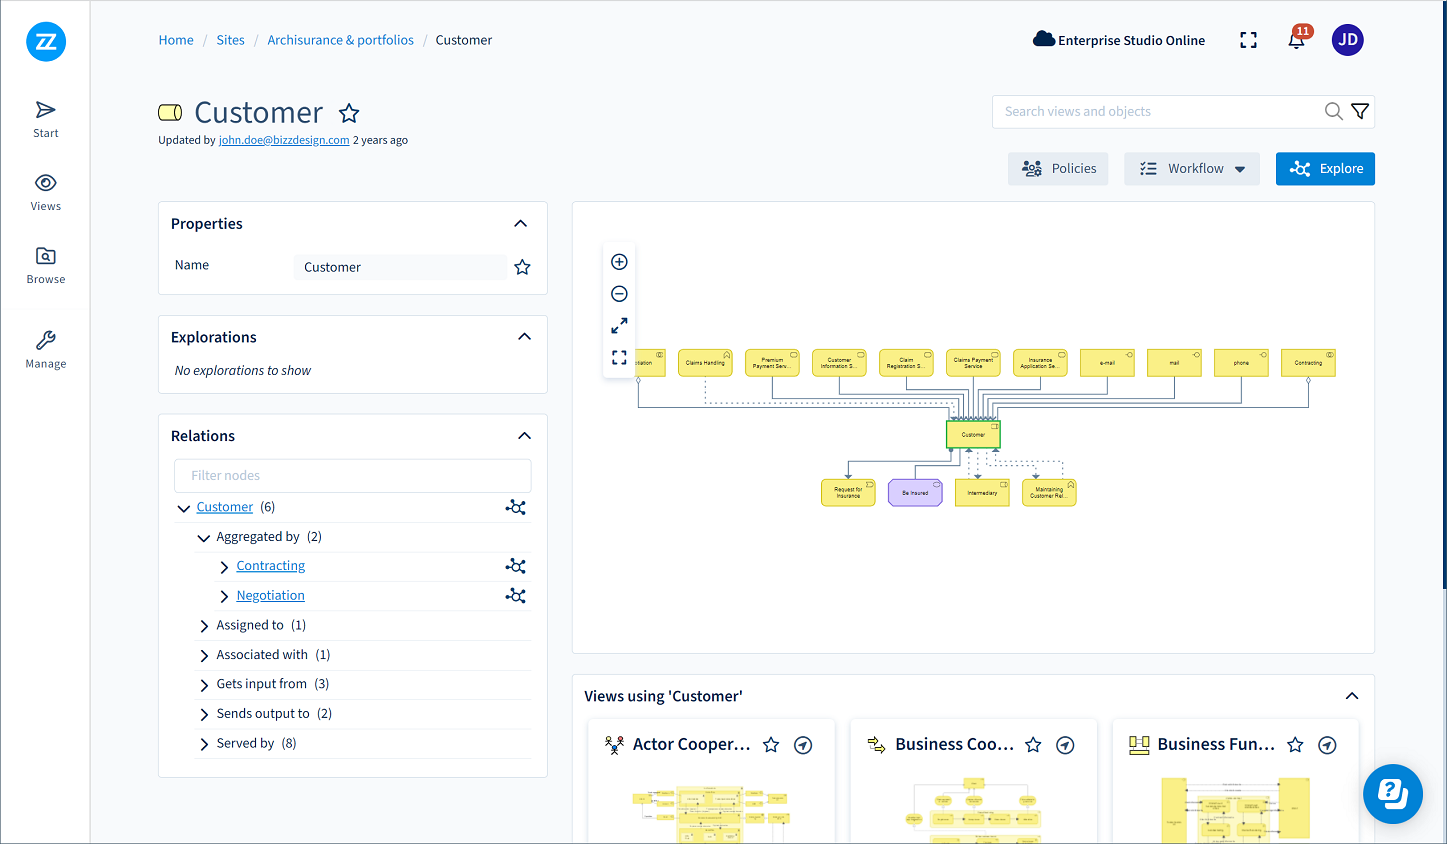Explore the Customer (6) relations graph icon

click(516, 507)
